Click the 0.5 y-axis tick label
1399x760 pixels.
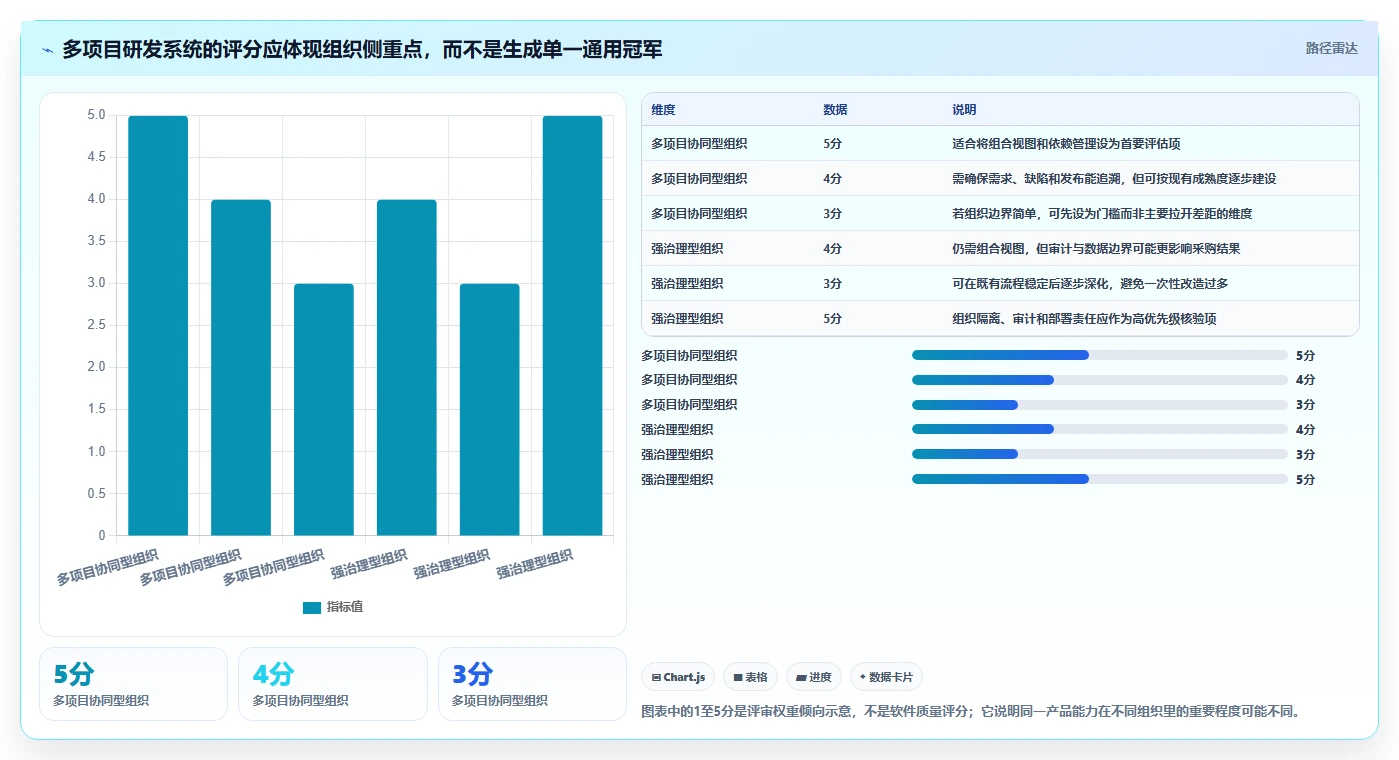97,493
